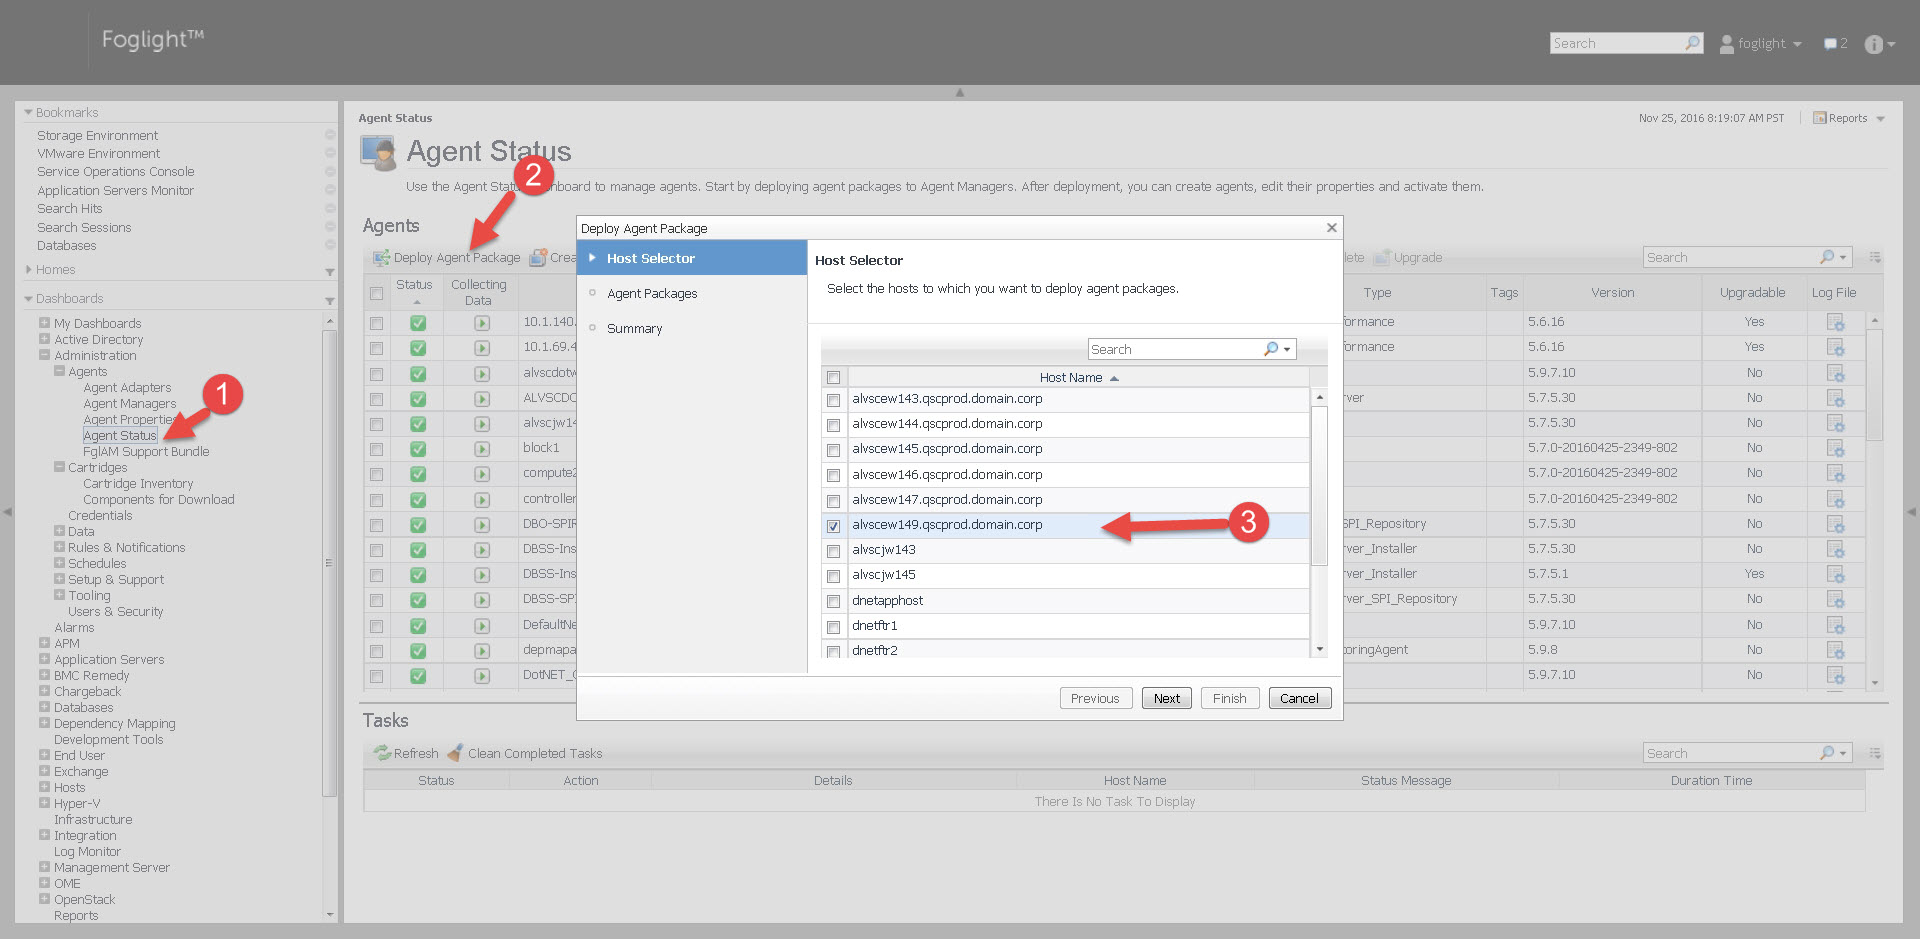Collapse left navigation panel arrow
This screenshot has height=939, width=1920.
tap(7, 512)
